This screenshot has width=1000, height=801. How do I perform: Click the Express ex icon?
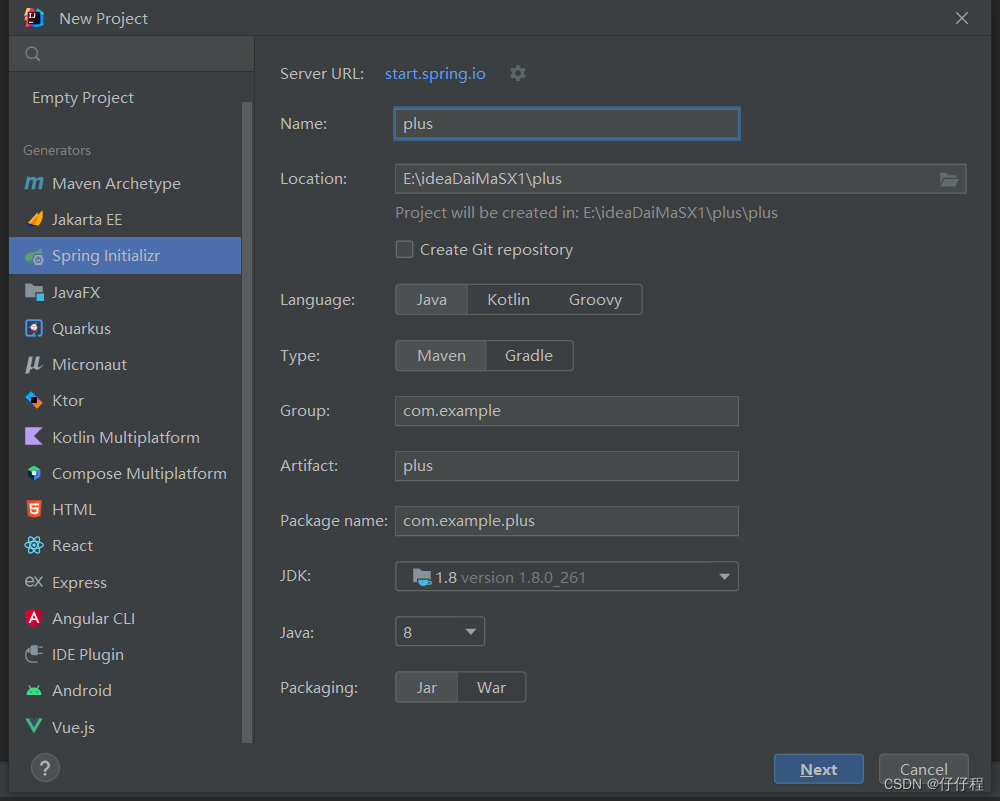click(34, 582)
